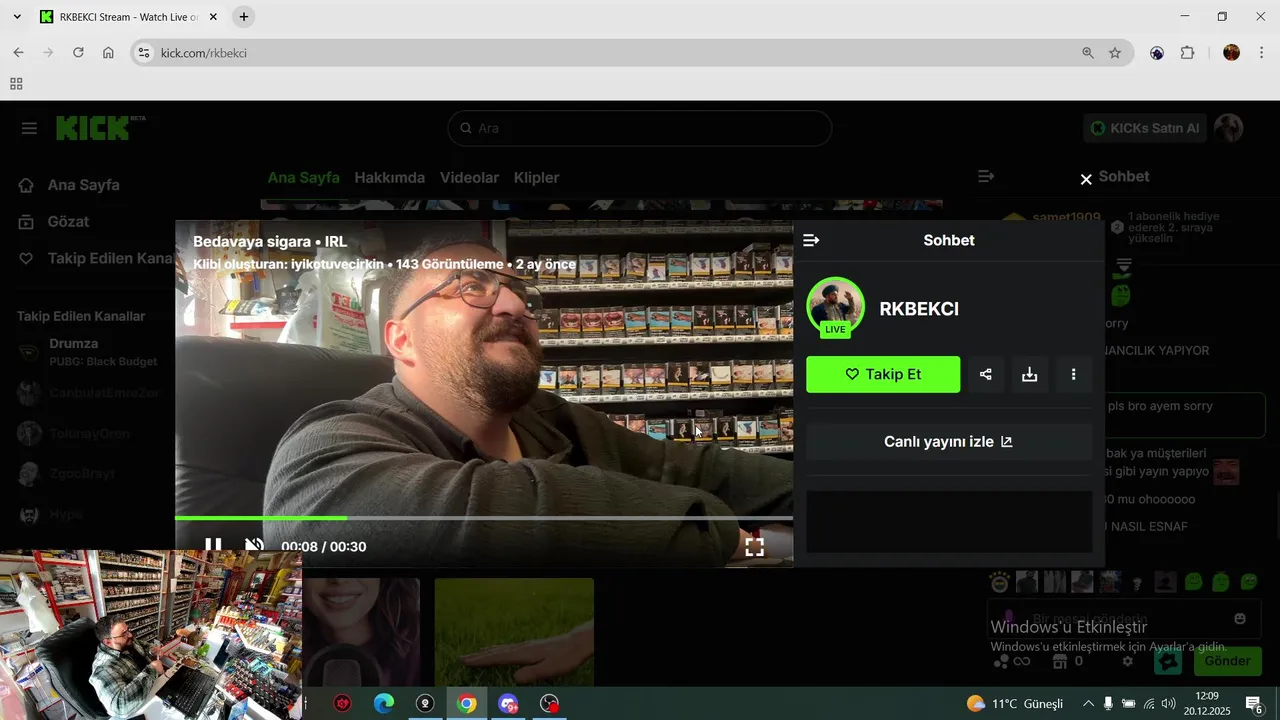The width and height of the screenshot is (1280, 720).
Task: Download the clip
Action: click(x=1030, y=374)
